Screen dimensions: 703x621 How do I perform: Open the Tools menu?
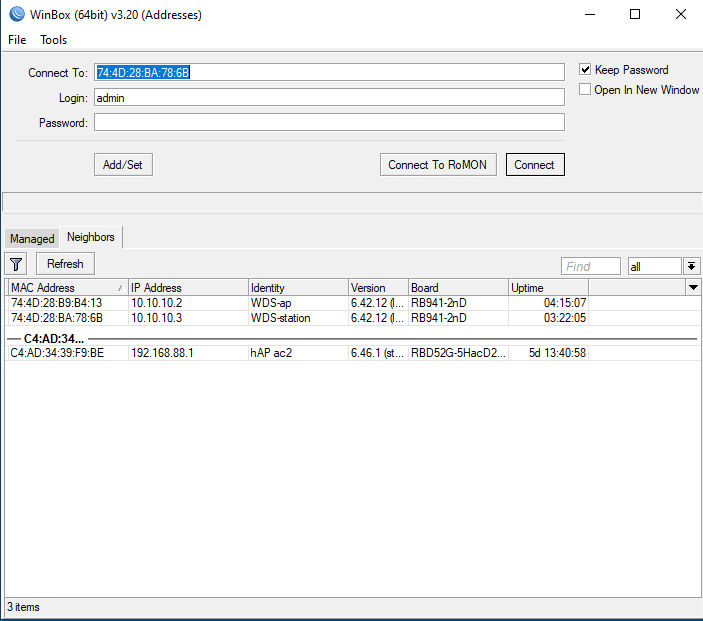[x=53, y=40]
